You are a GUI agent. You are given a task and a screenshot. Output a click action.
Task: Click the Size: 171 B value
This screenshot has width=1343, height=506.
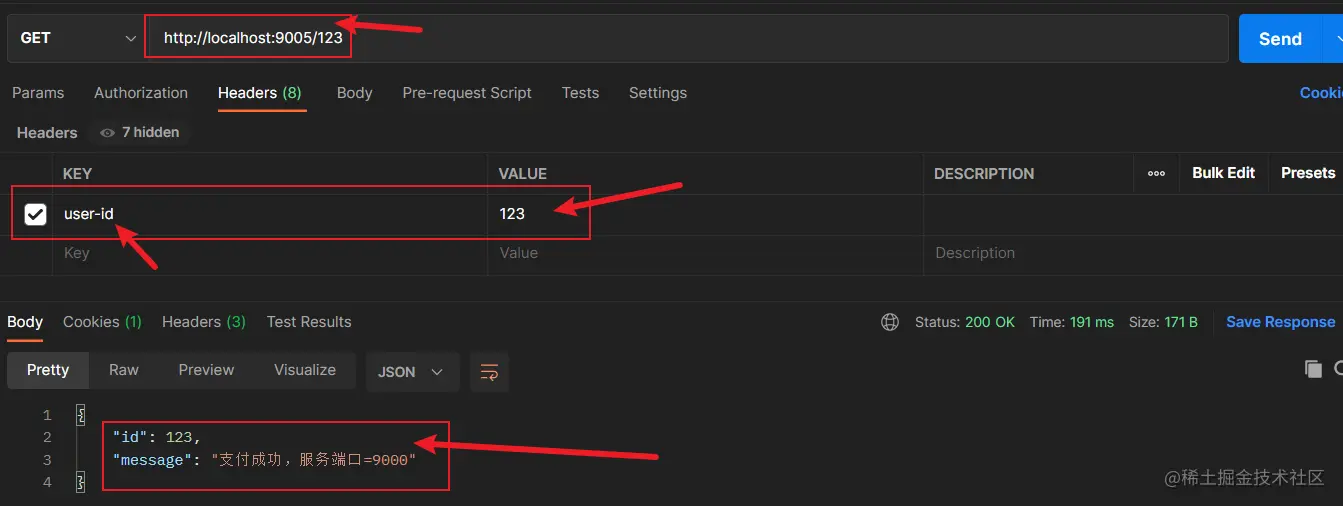pos(1163,322)
